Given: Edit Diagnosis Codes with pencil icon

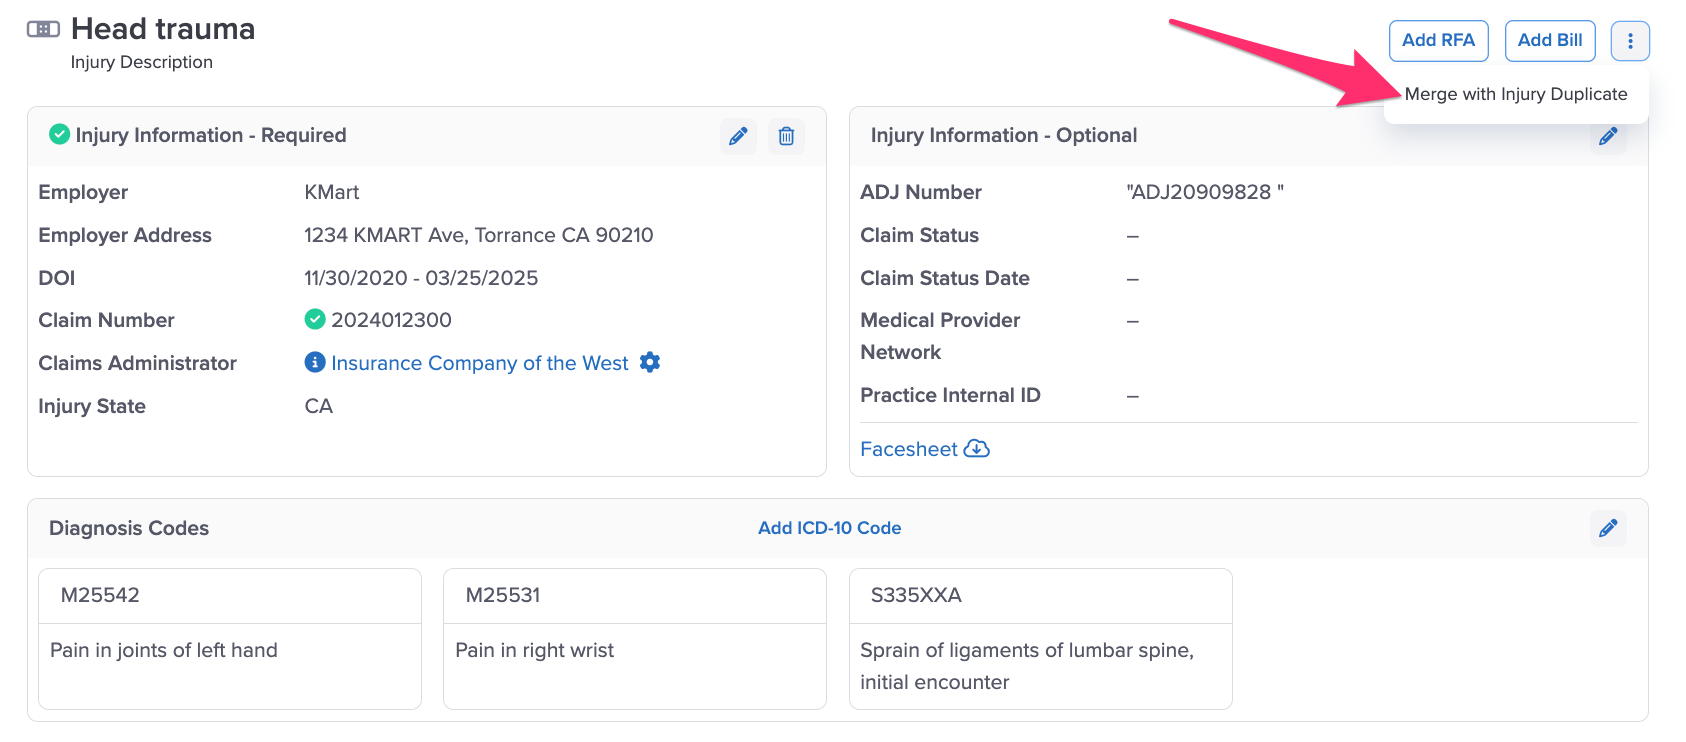Looking at the screenshot, I should pyautogui.click(x=1608, y=528).
